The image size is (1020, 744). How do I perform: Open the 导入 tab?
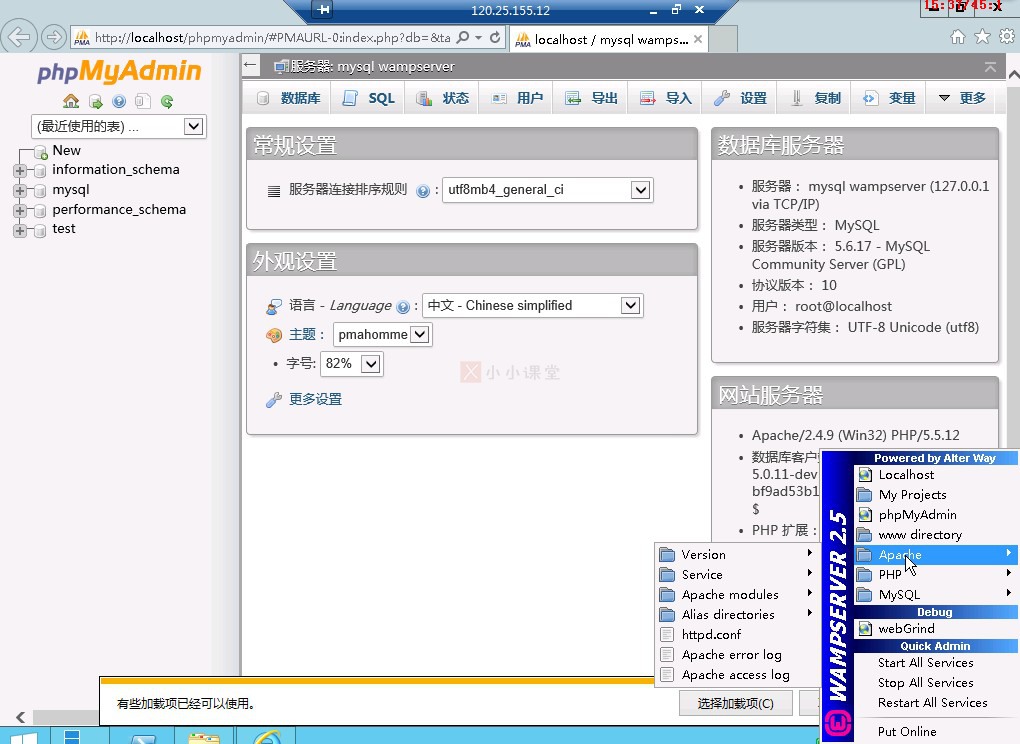665,98
